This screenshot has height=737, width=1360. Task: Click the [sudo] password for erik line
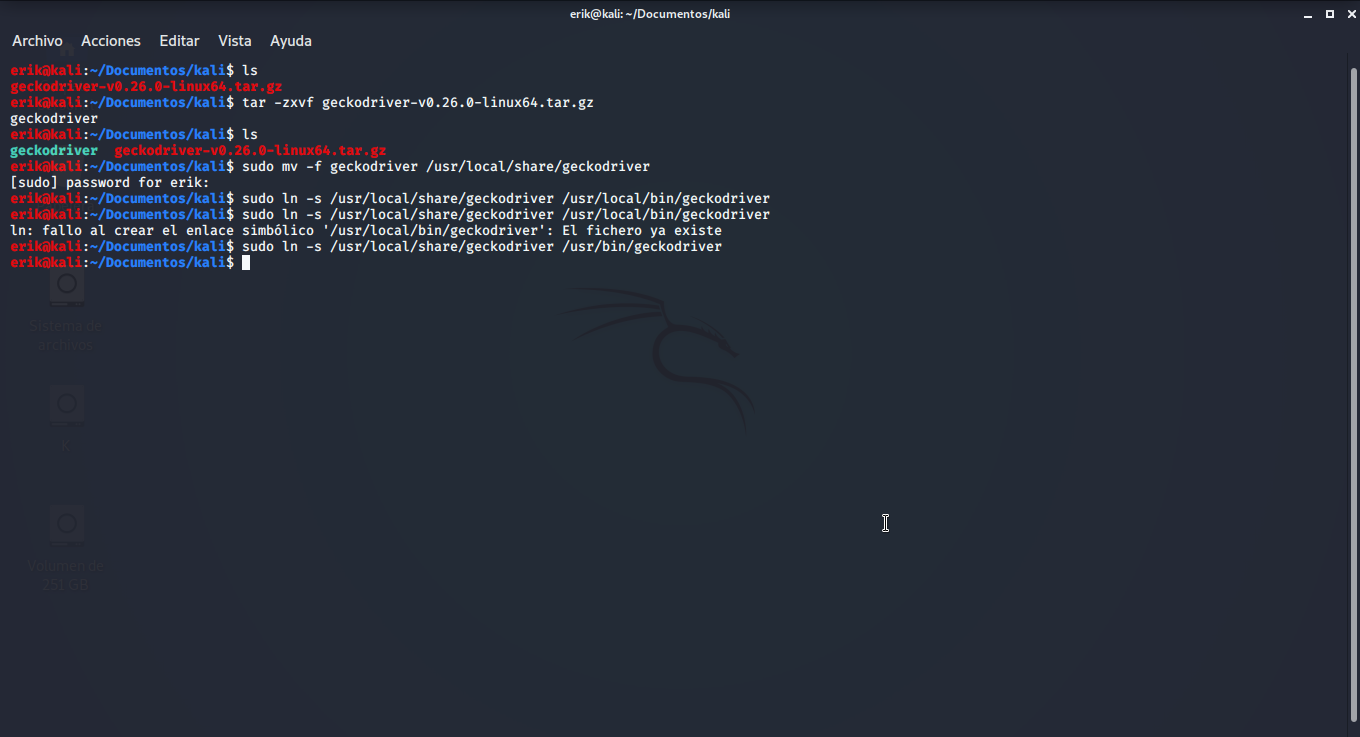[110, 182]
